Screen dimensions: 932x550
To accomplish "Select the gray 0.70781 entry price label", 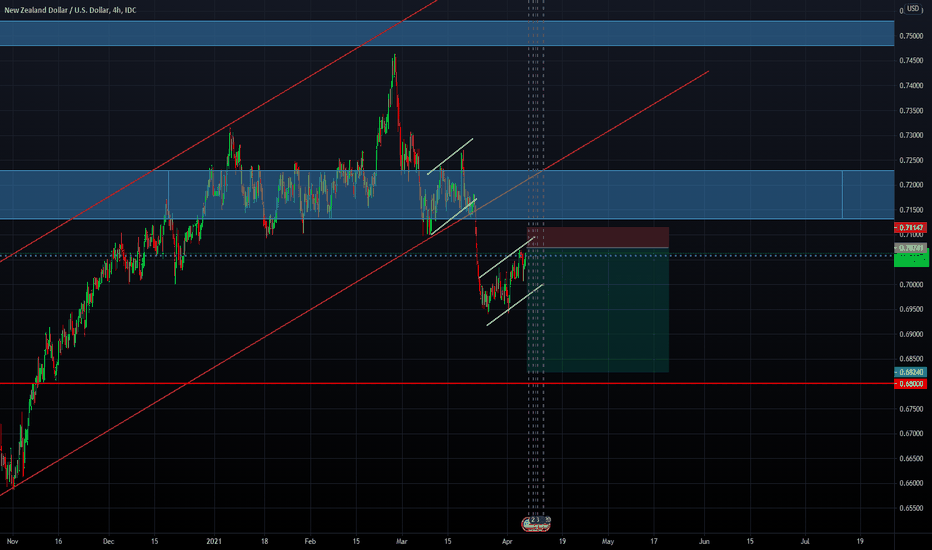I will point(910,248).
